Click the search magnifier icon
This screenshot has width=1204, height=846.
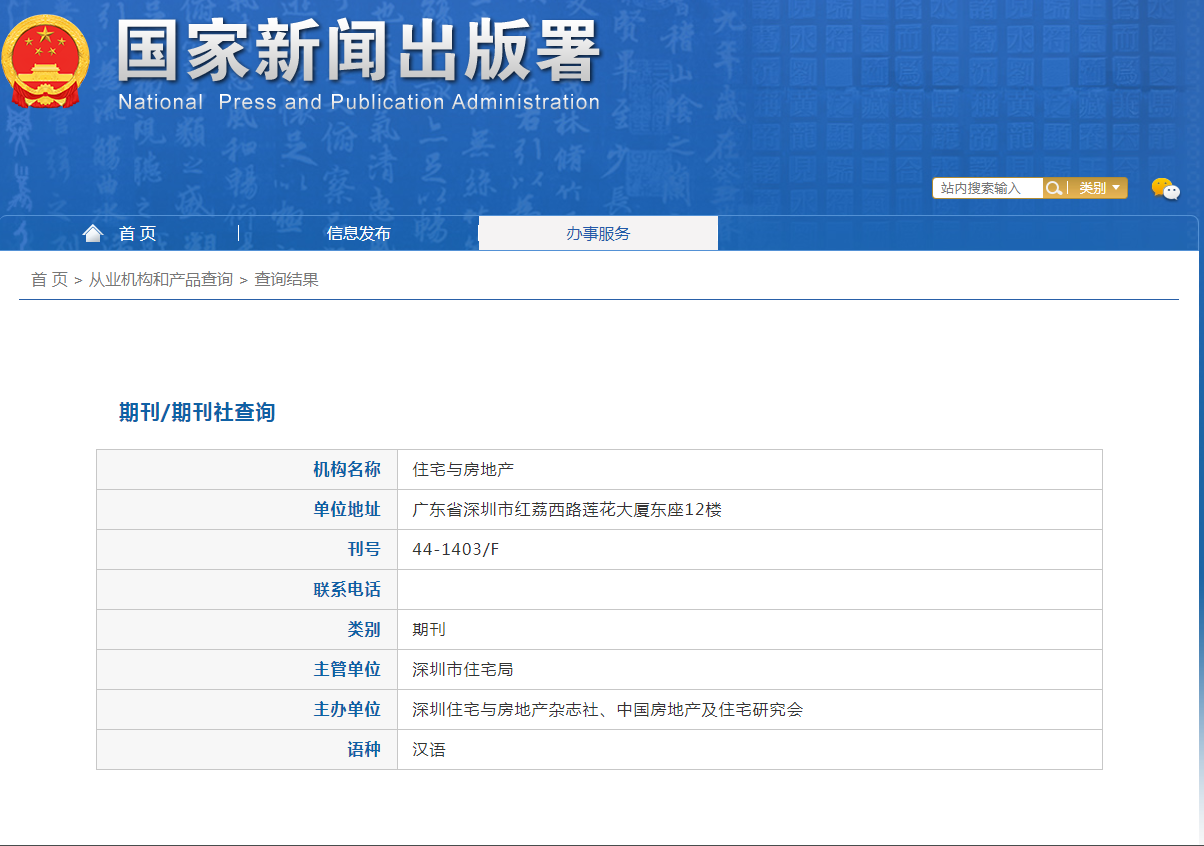1054,188
